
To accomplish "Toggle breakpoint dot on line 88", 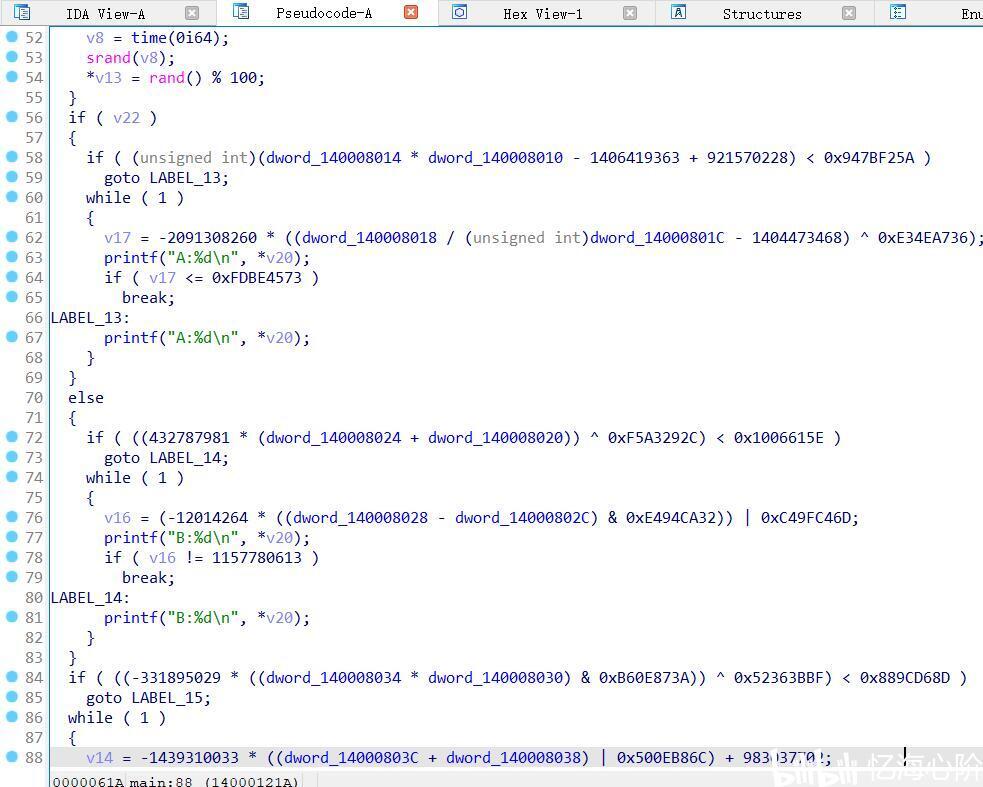I will point(11,757).
